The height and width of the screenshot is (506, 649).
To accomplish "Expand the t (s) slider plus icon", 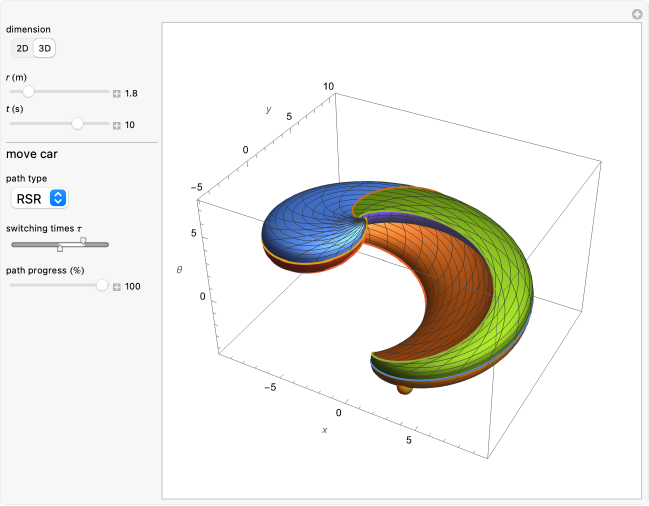I will [x=117, y=125].
